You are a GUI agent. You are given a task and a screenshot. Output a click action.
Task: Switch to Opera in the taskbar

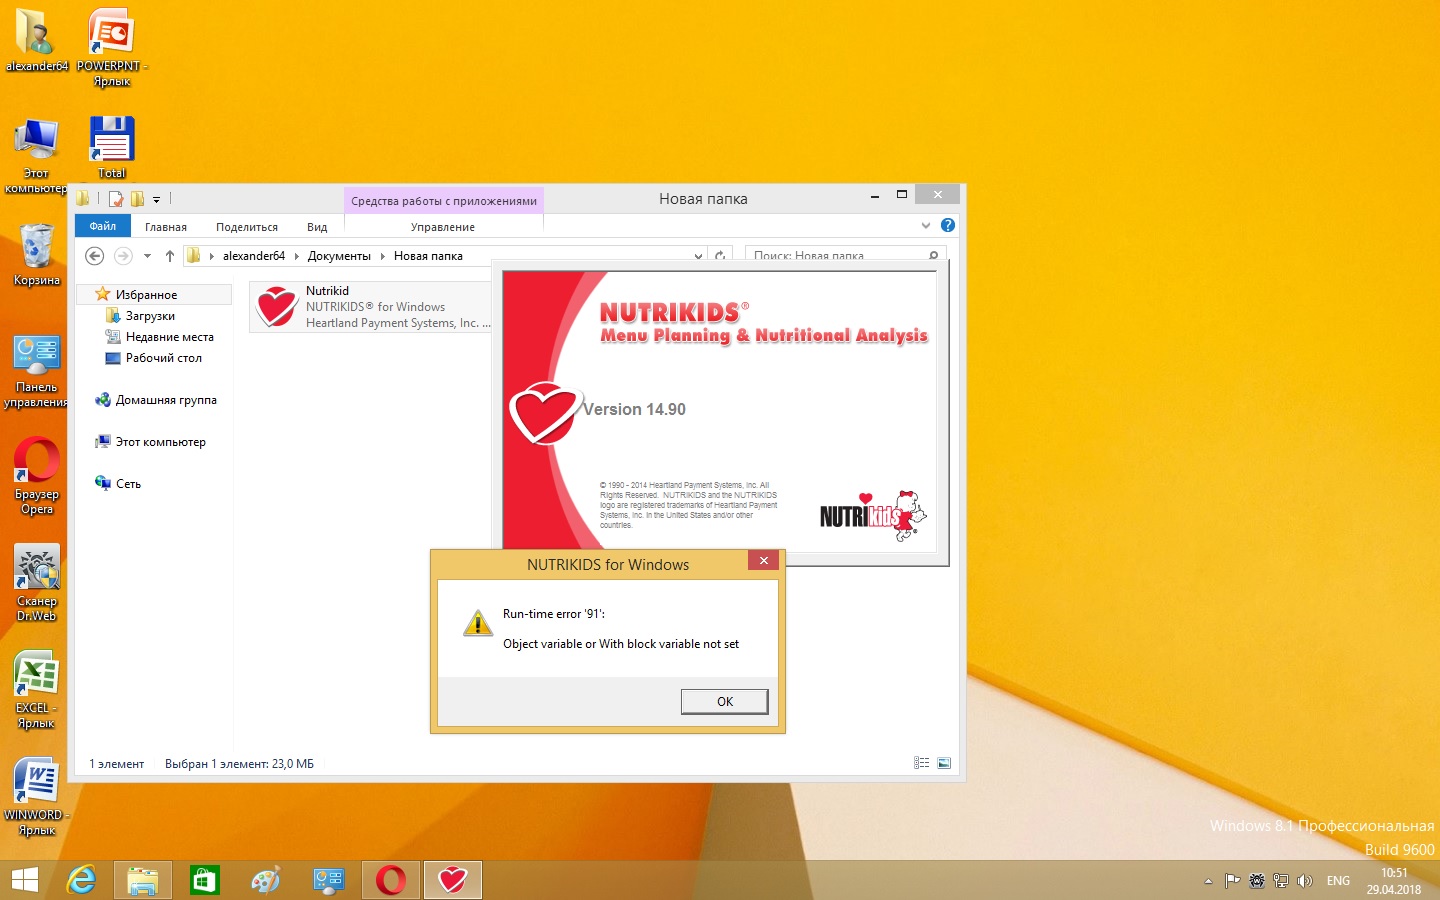click(391, 880)
